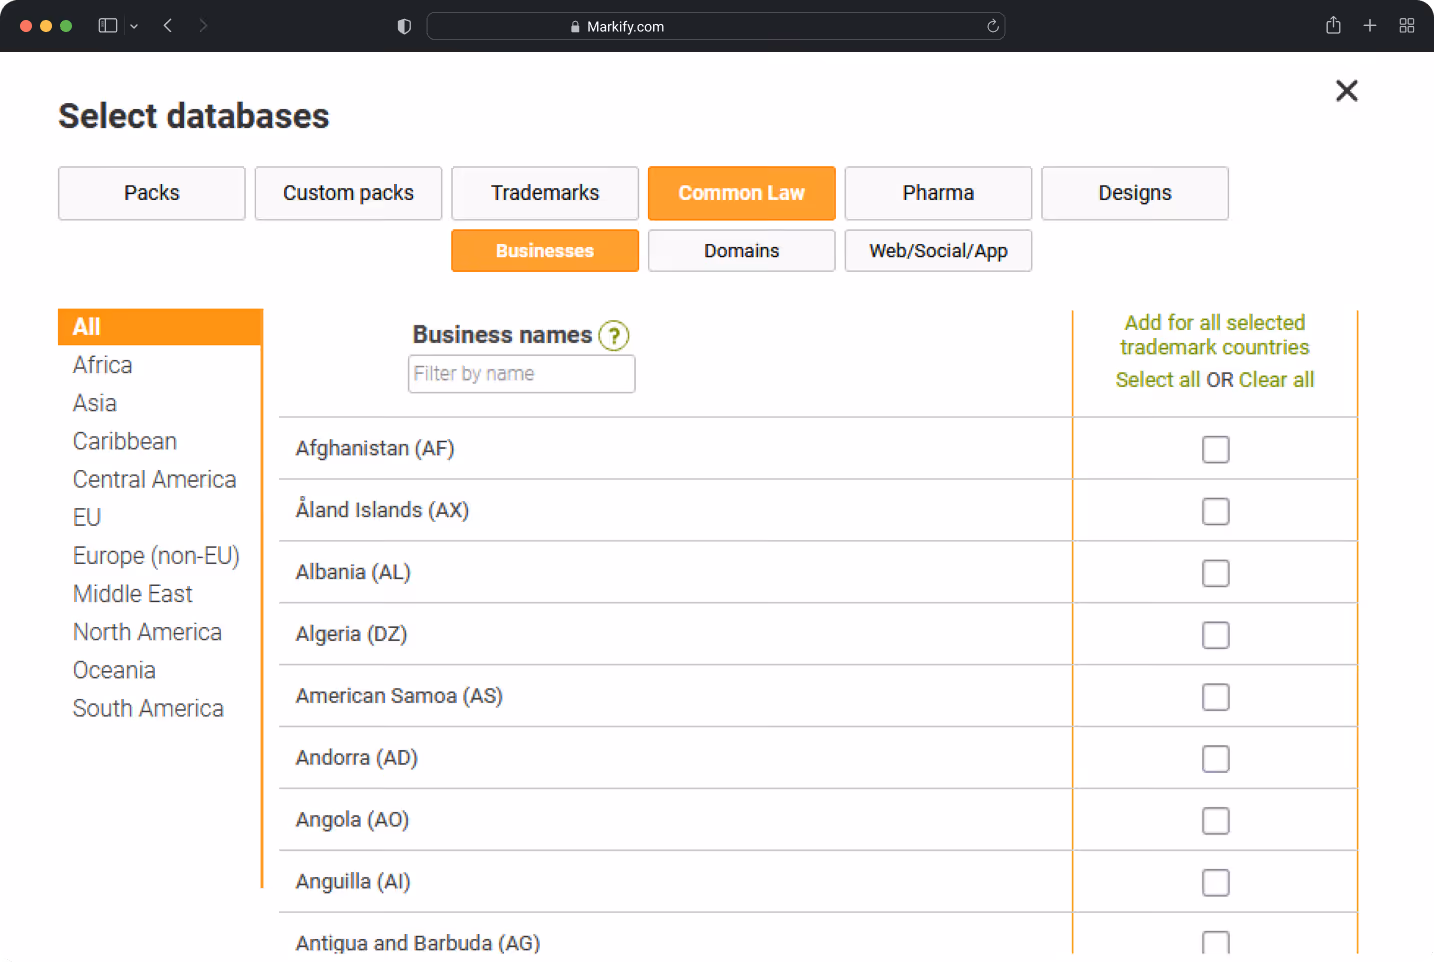Image resolution: width=1434 pixels, height=962 pixels.
Task: Focus the Filter by name field
Action: point(522,374)
